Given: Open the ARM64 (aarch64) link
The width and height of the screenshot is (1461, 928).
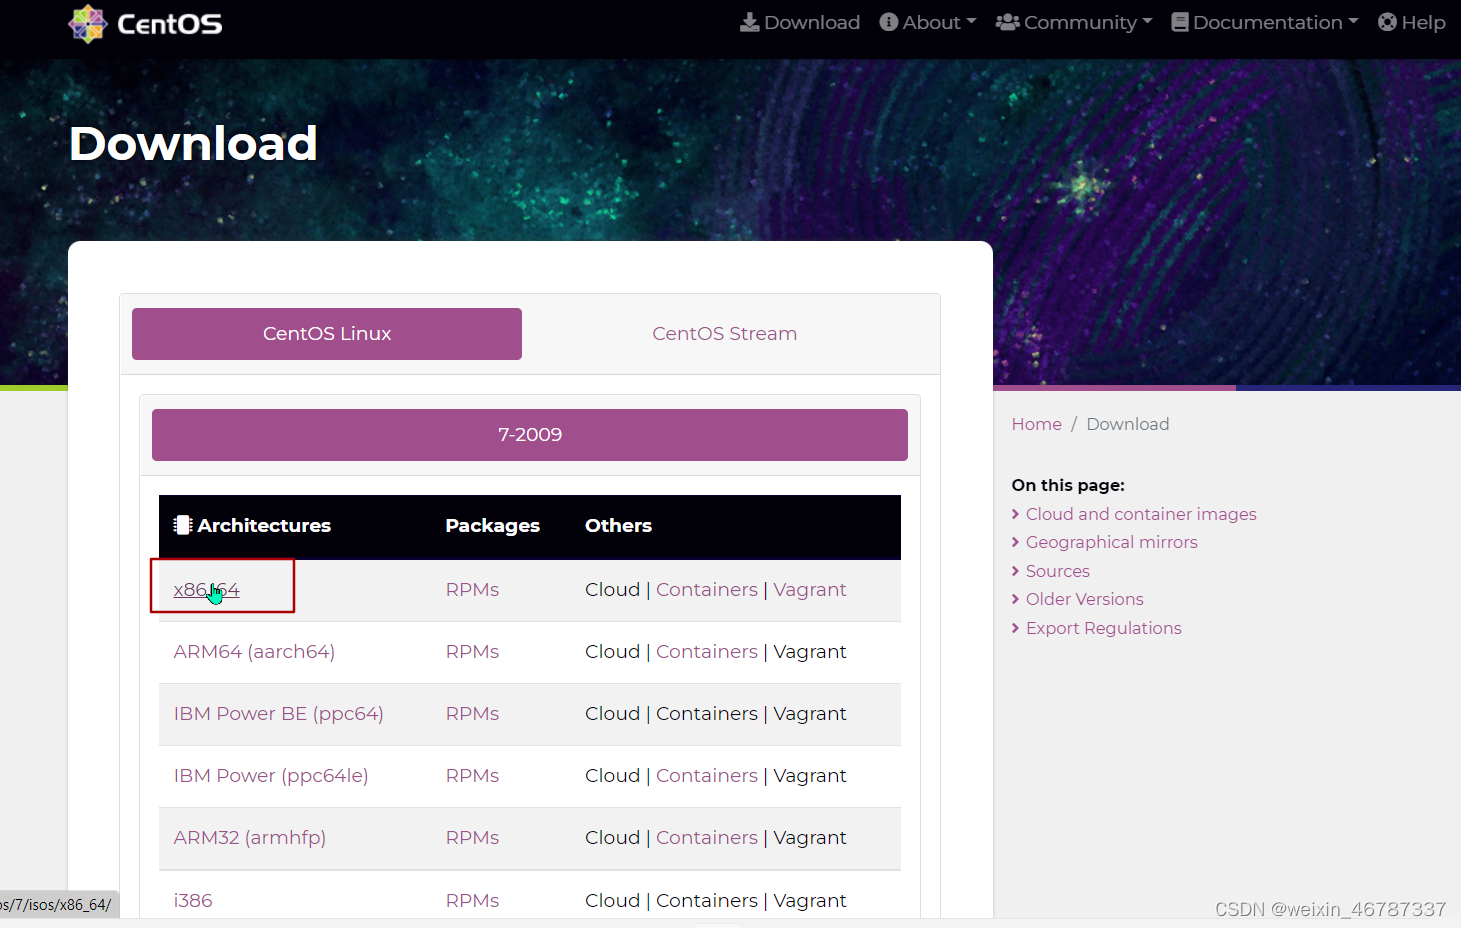Looking at the screenshot, I should pos(254,652).
